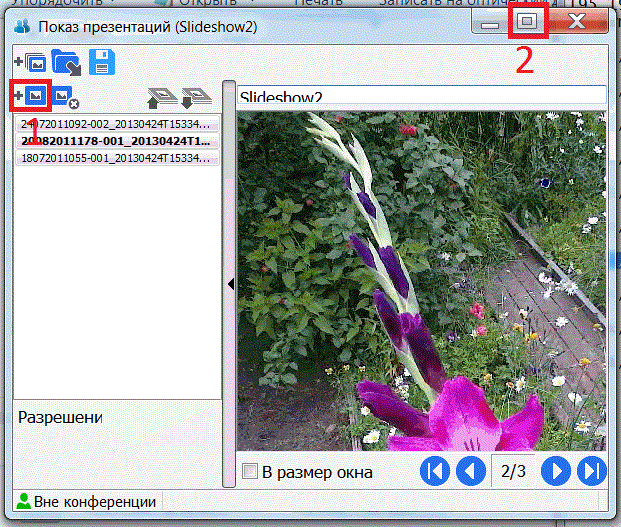Viewport: 621px width, 527px height.
Task: Collapse the left panel with the arrow handle
Action: coord(230,284)
